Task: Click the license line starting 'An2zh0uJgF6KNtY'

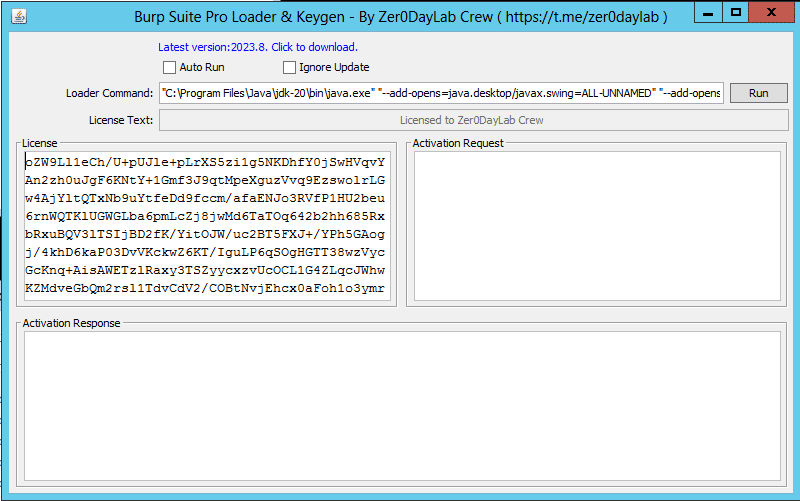Action: click(205, 180)
